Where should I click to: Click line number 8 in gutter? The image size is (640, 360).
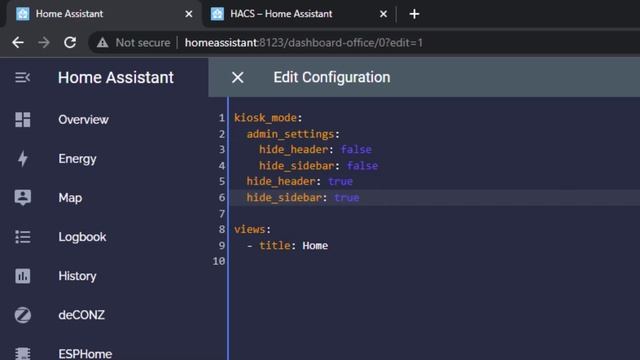222,229
